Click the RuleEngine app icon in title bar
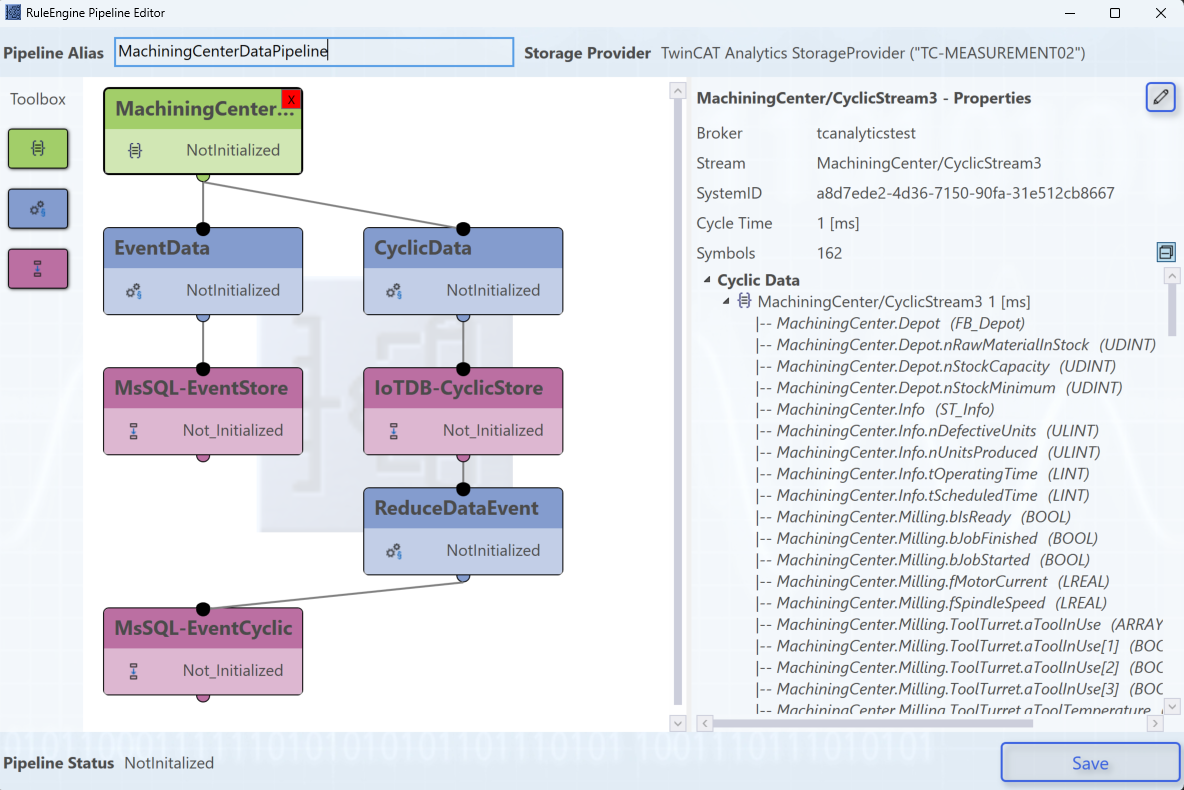Image resolution: width=1184 pixels, height=790 pixels. click(13, 13)
